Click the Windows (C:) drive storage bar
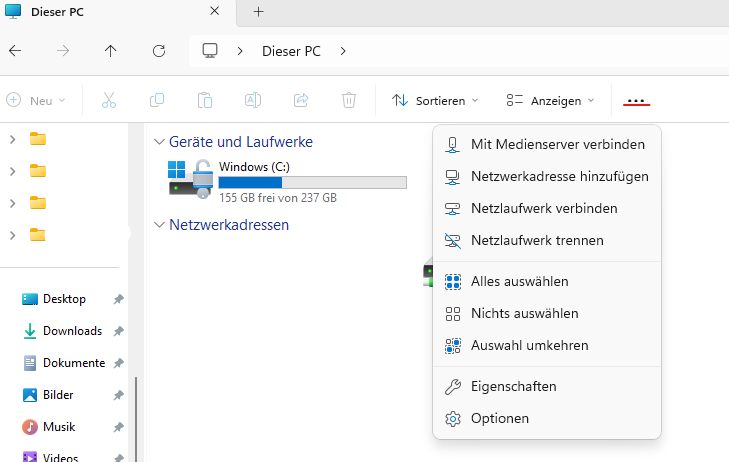 click(312, 182)
